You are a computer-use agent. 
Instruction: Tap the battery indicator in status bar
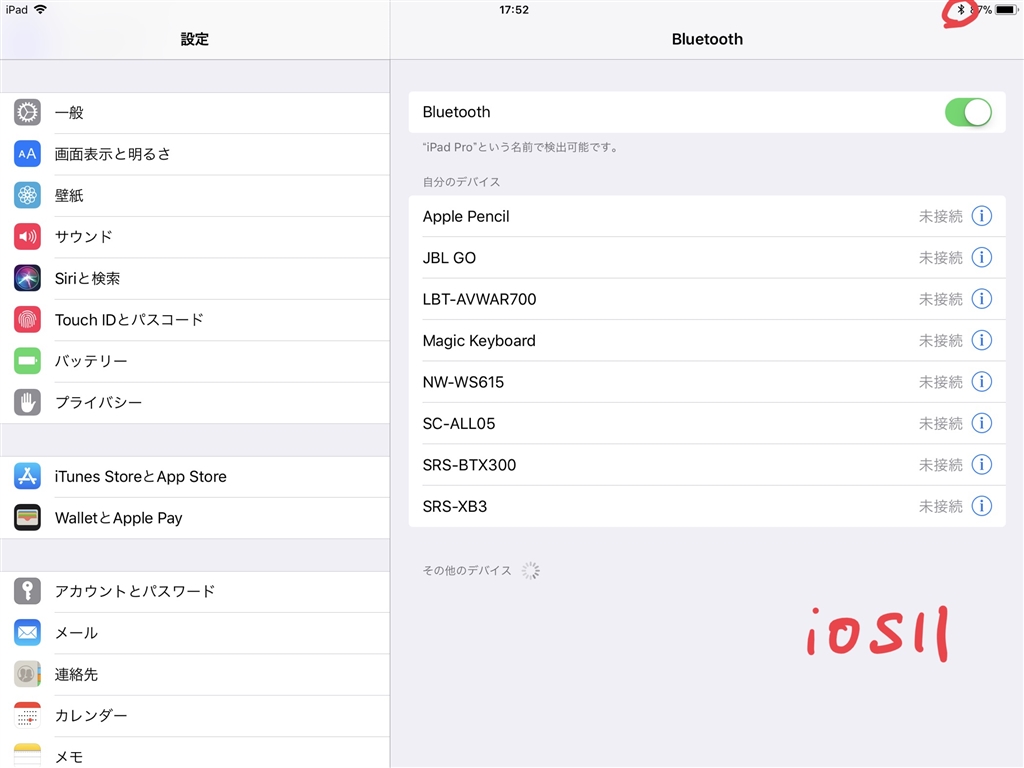1006,10
